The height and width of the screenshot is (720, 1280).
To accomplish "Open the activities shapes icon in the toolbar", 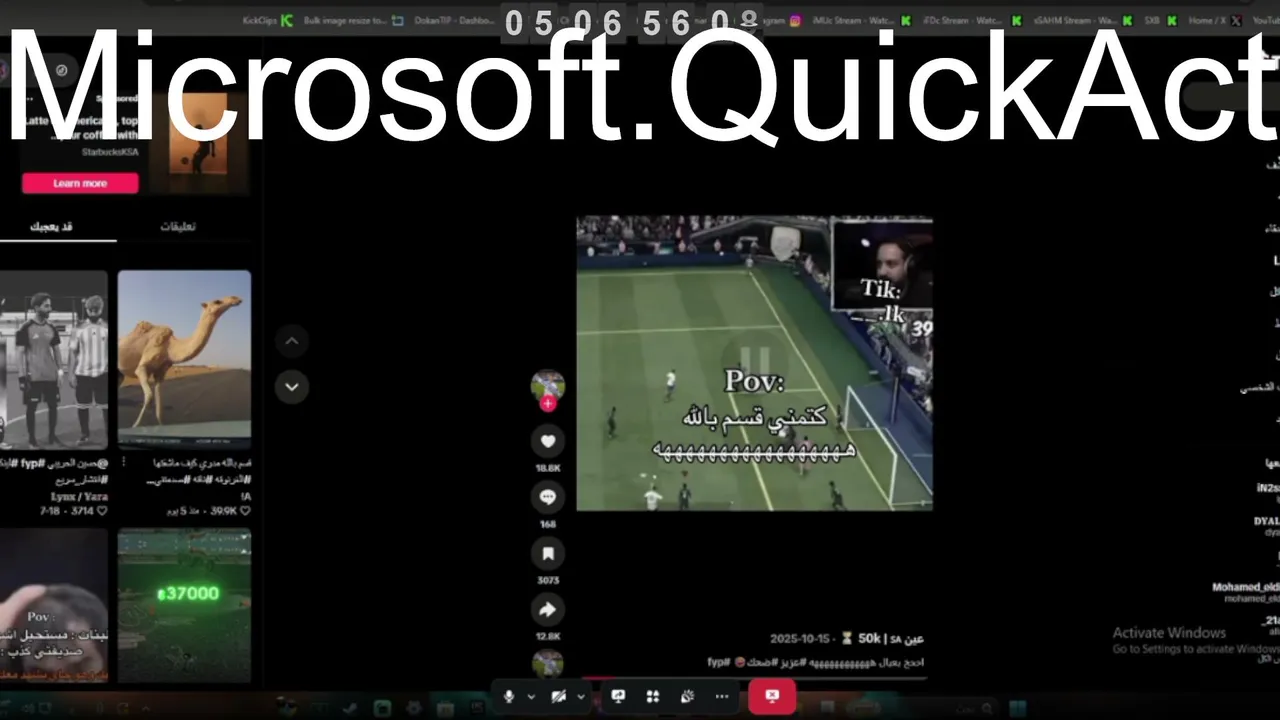I will coord(652,696).
